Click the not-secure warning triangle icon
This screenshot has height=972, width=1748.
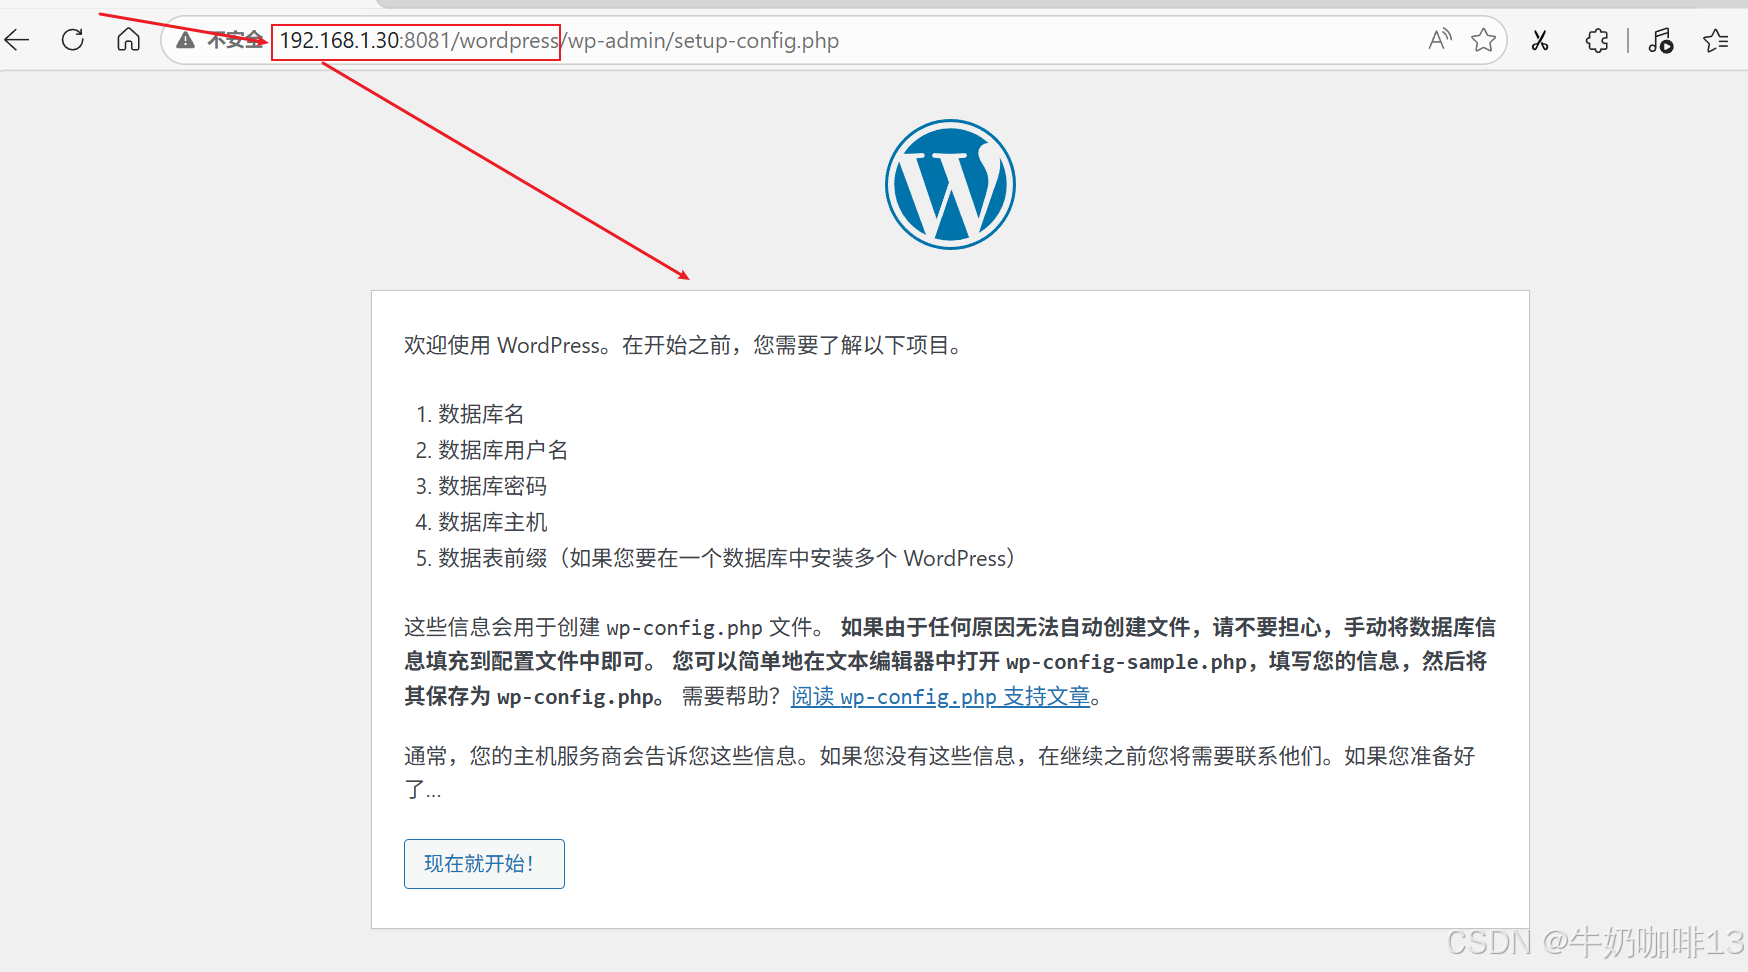[x=185, y=40]
